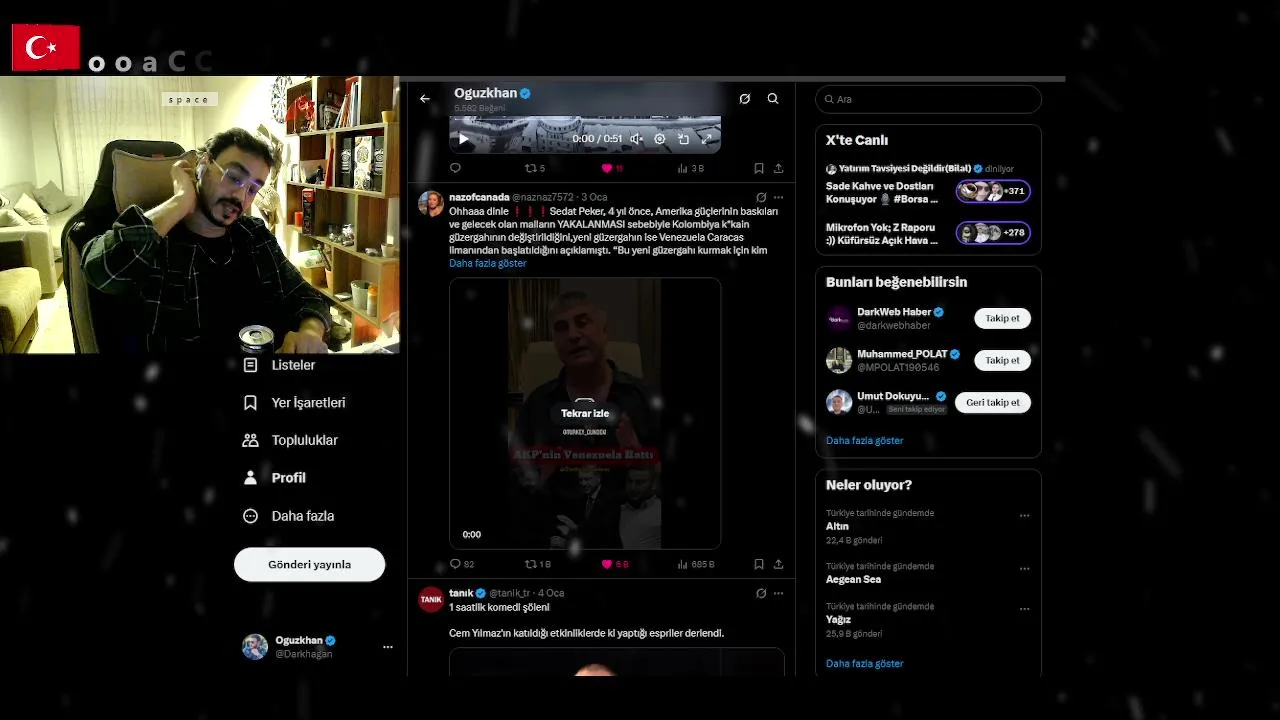Open Listeler in the sidebar
The image size is (1280, 720).
[x=280, y=365]
